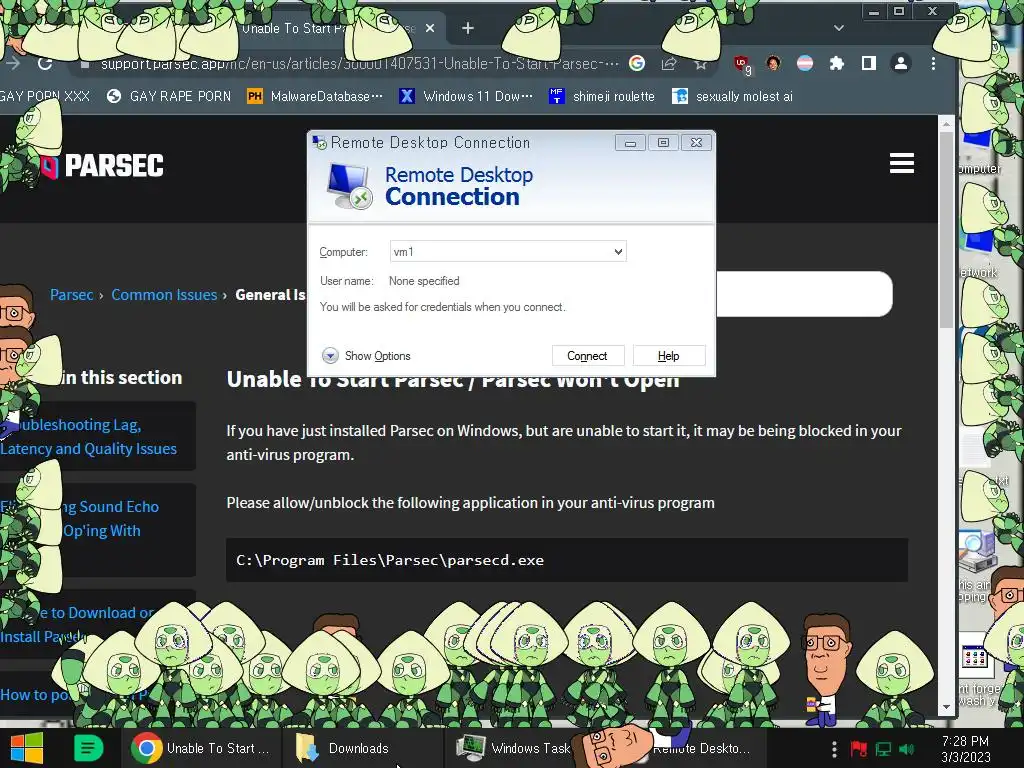Image resolution: width=1024 pixels, height=768 pixels.
Task: Open the network tray icon
Action: [x=883, y=749]
